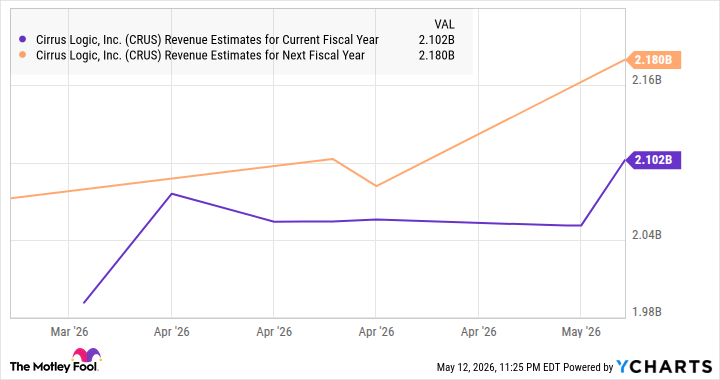Click the purple 2.102B end-value flag
720x380 pixels.
click(x=653, y=160)
